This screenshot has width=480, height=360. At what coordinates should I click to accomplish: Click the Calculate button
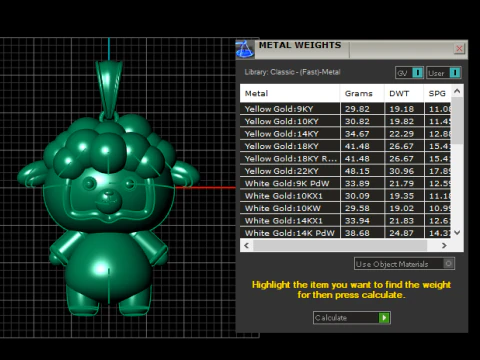[352, 318]
